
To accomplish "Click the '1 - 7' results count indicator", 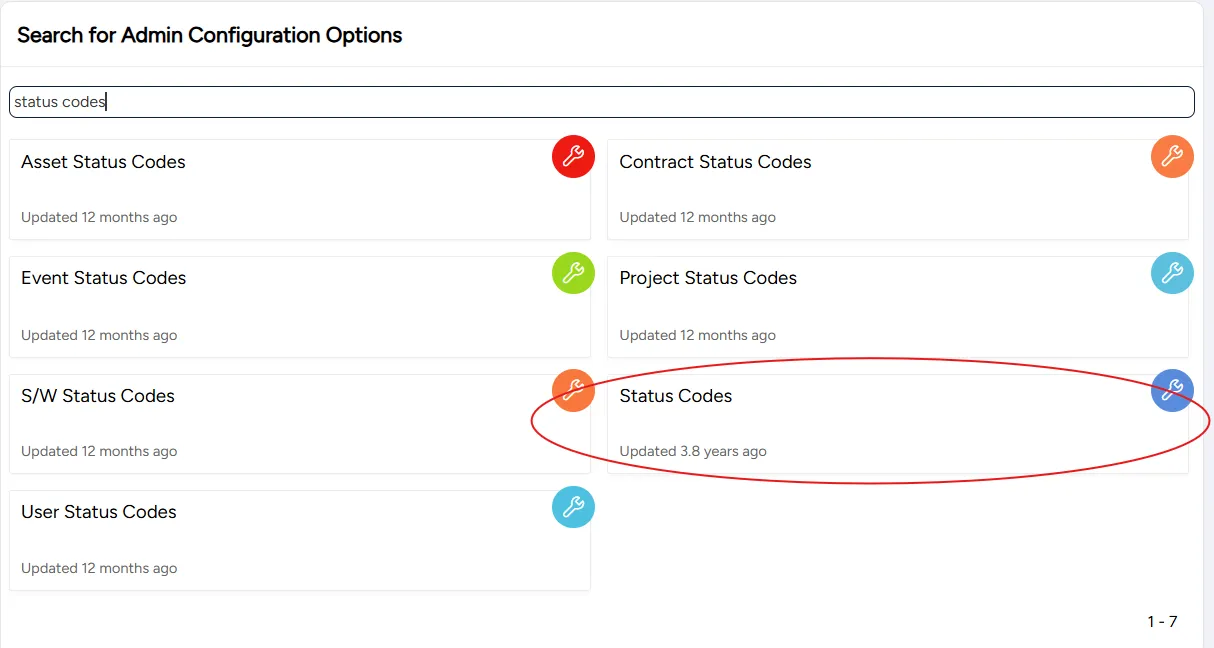I will 1162,622.
